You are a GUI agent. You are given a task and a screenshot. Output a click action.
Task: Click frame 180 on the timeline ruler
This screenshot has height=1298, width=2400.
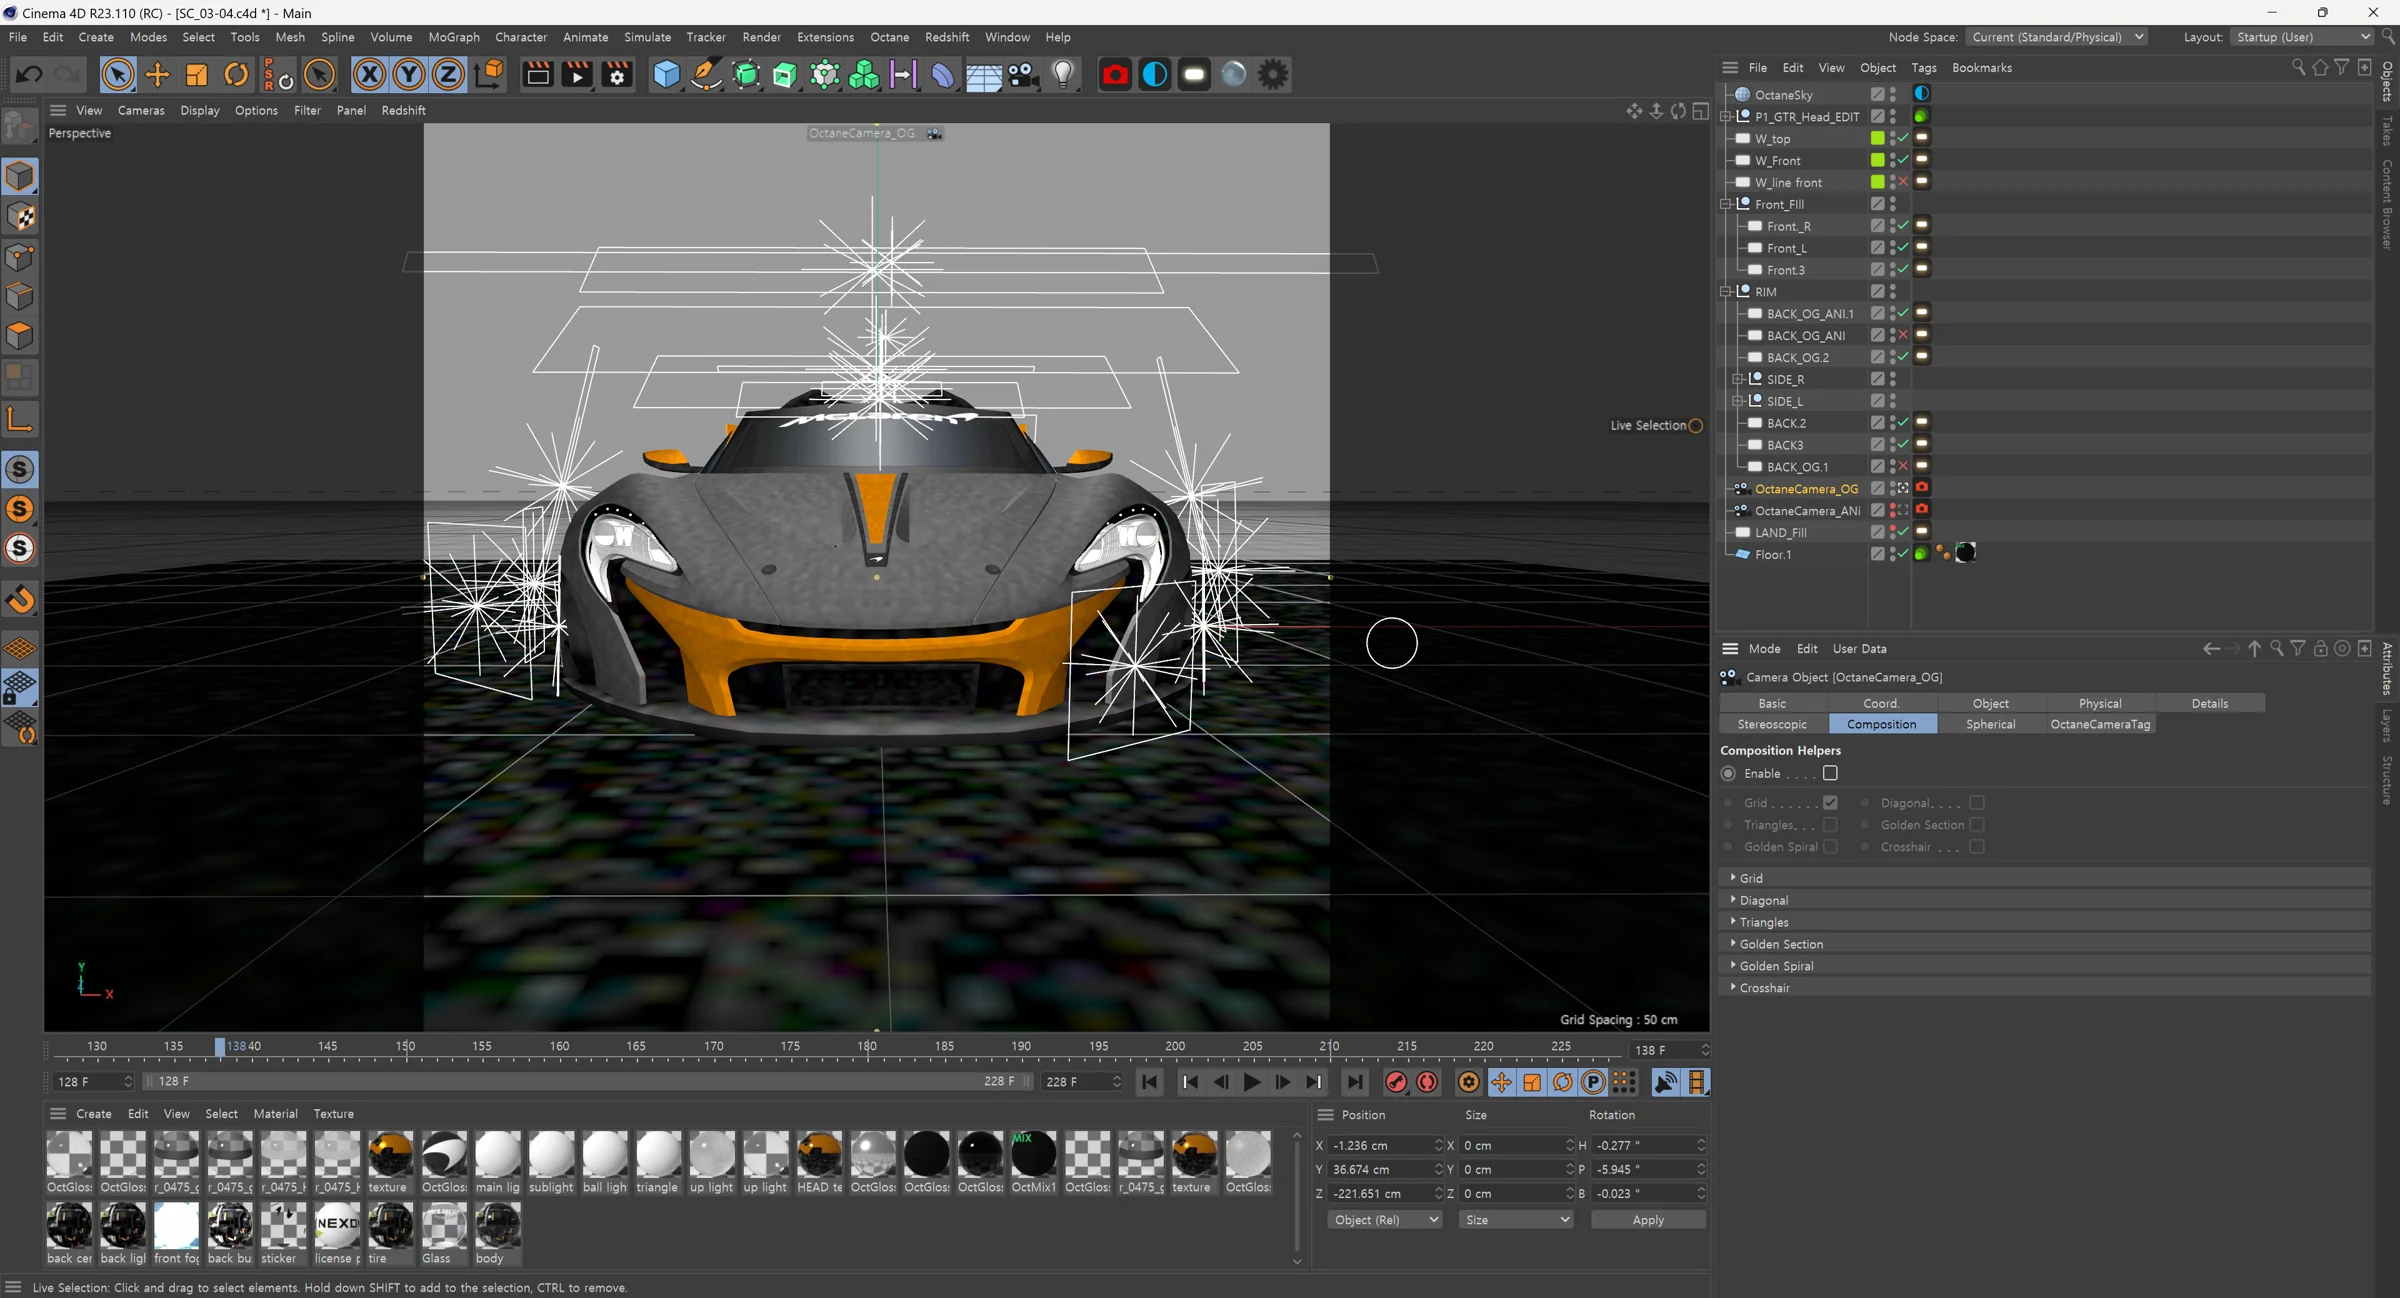[867, 1046]
